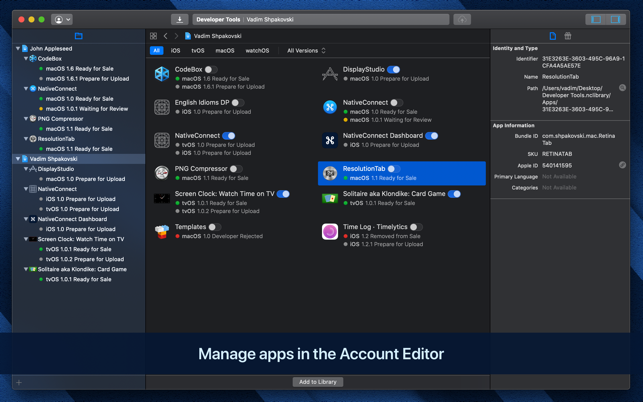
Task: Filter apps by watchOS tab
Action: click(x=257, y=50)
